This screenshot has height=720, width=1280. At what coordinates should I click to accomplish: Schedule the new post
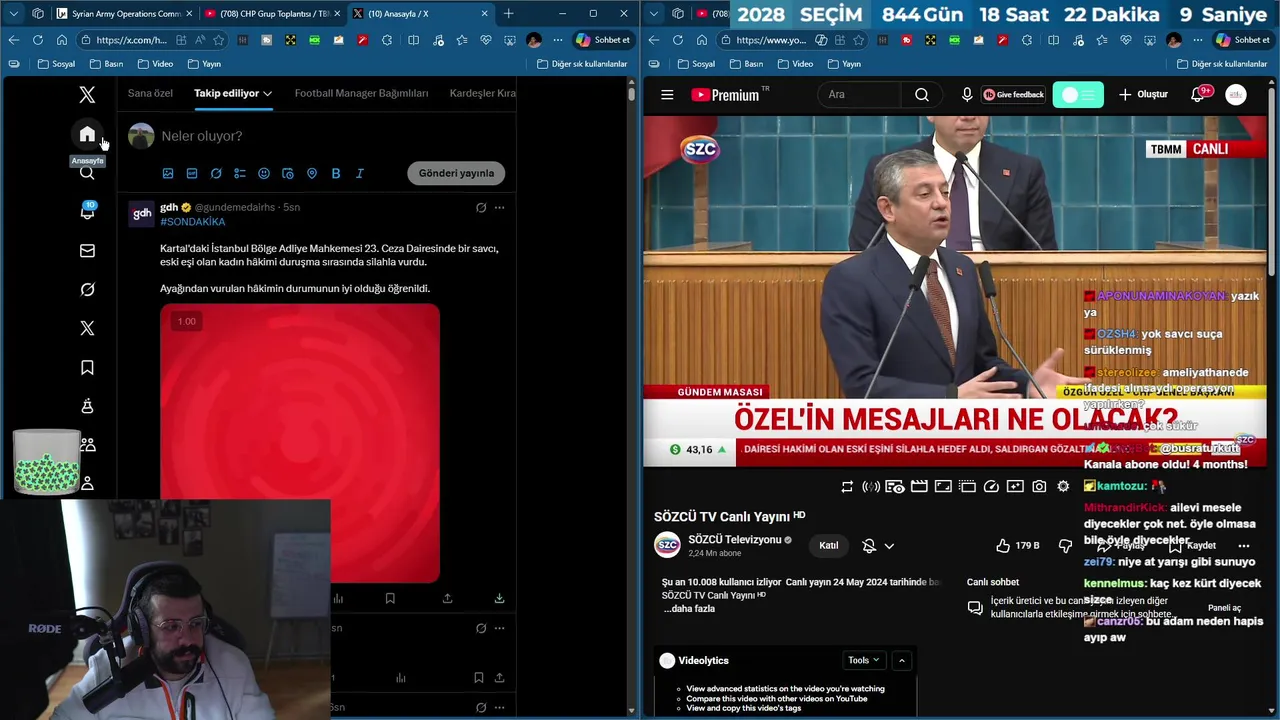[x=288, y=173]
